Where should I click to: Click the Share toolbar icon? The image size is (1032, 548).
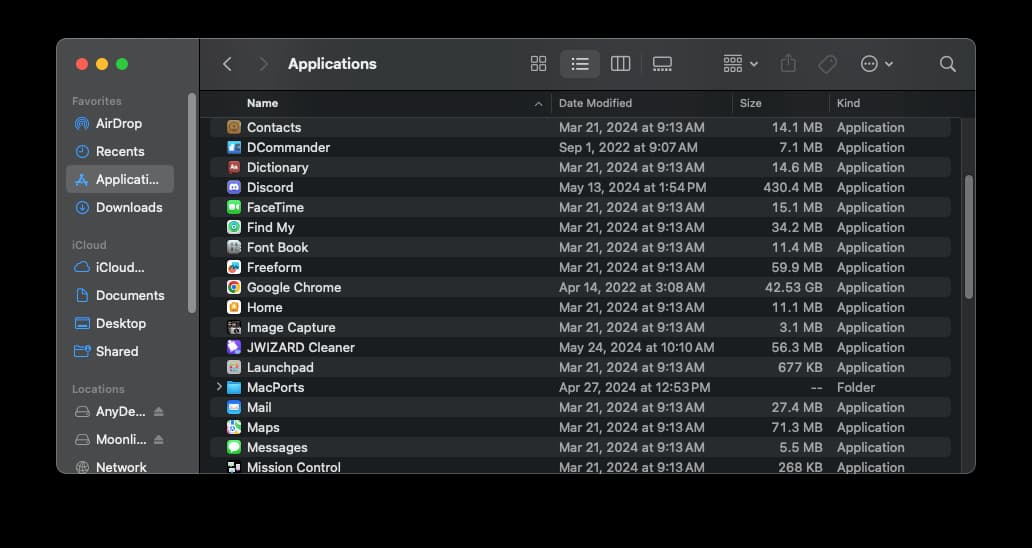click(788, 64)
